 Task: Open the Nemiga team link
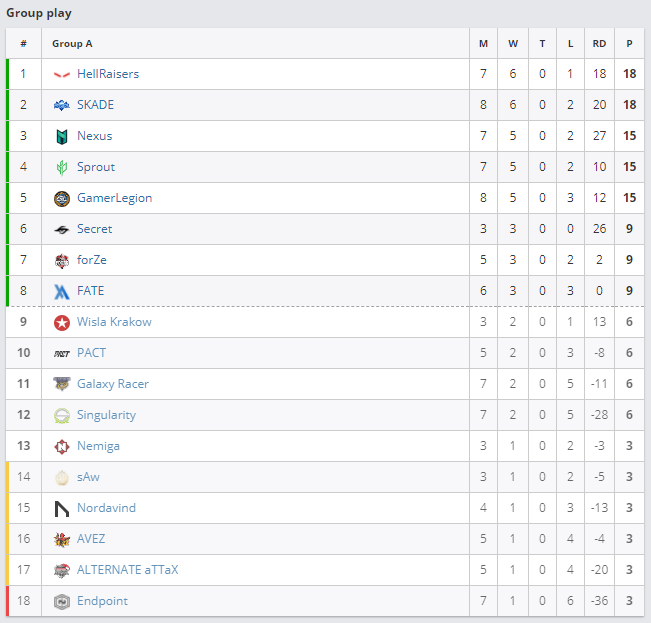coord(98,446)
